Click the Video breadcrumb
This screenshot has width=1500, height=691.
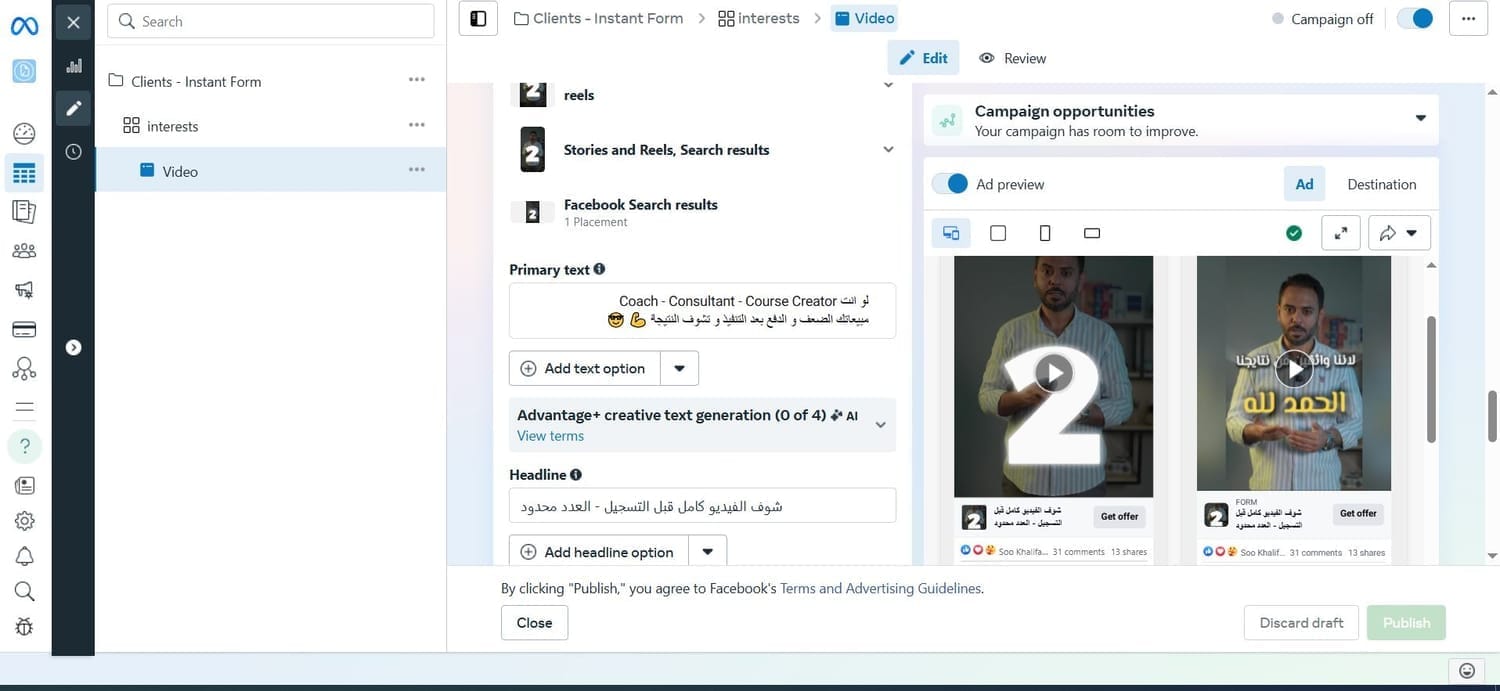[864, 18]
